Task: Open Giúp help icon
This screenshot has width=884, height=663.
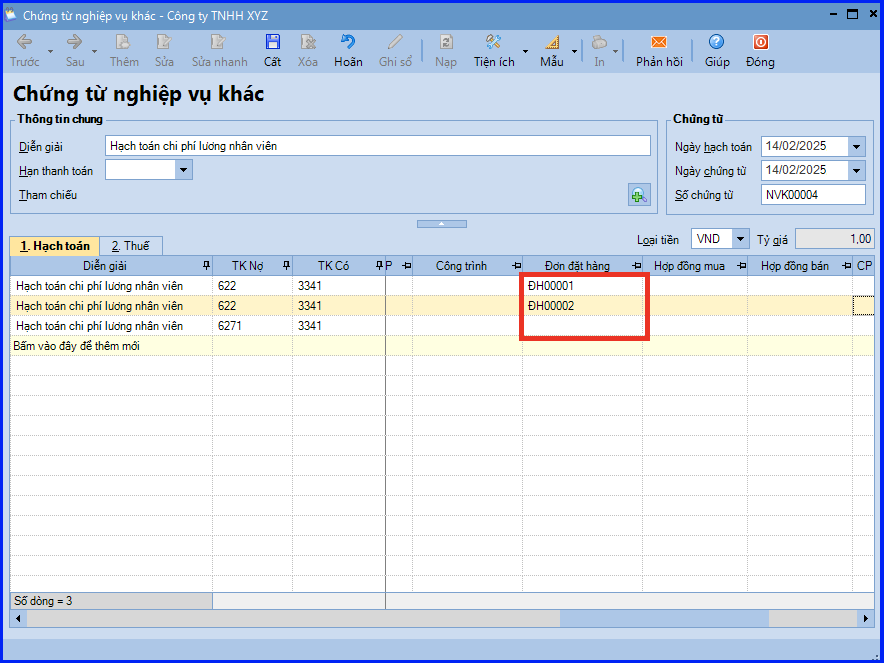Action: (x=717, y=42)
